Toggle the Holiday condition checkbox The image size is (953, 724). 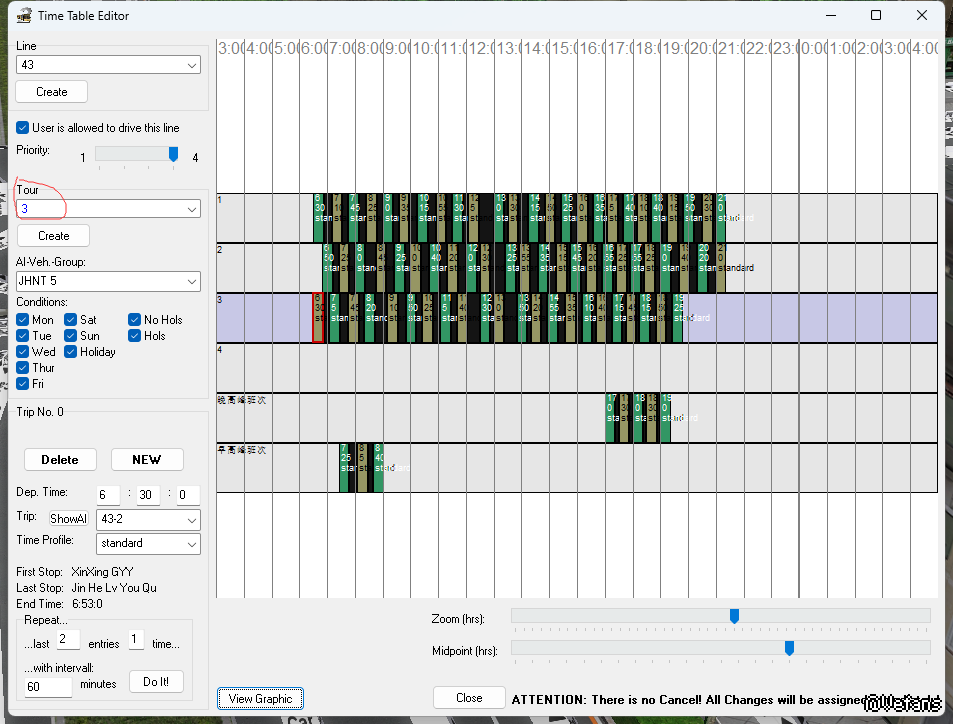pyautogui.click(x=72, y=352)
